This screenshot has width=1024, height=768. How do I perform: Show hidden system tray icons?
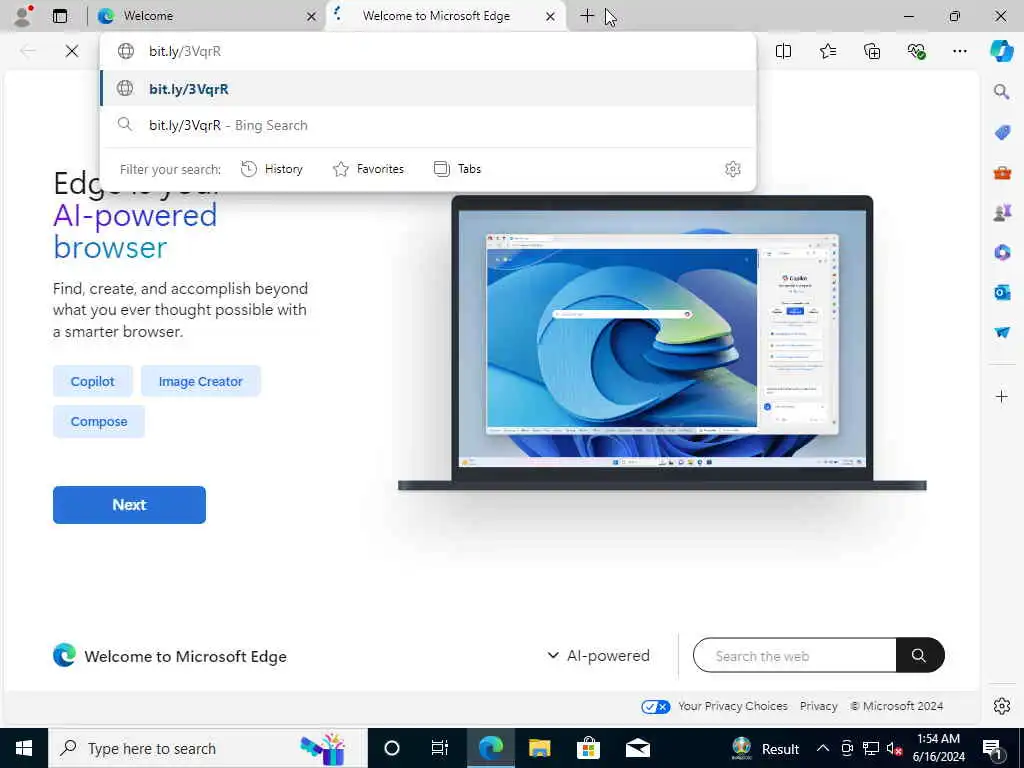[823, 748]
